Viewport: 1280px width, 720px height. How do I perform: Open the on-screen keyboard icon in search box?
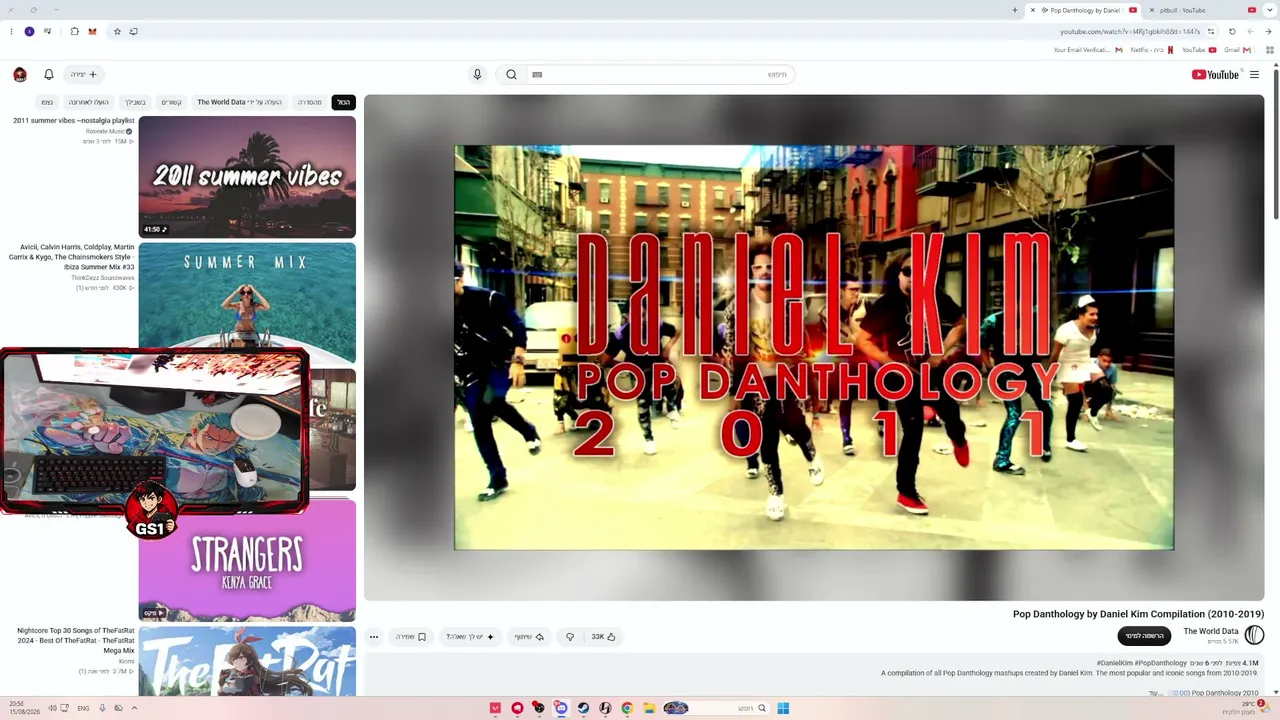coord(537,74)
